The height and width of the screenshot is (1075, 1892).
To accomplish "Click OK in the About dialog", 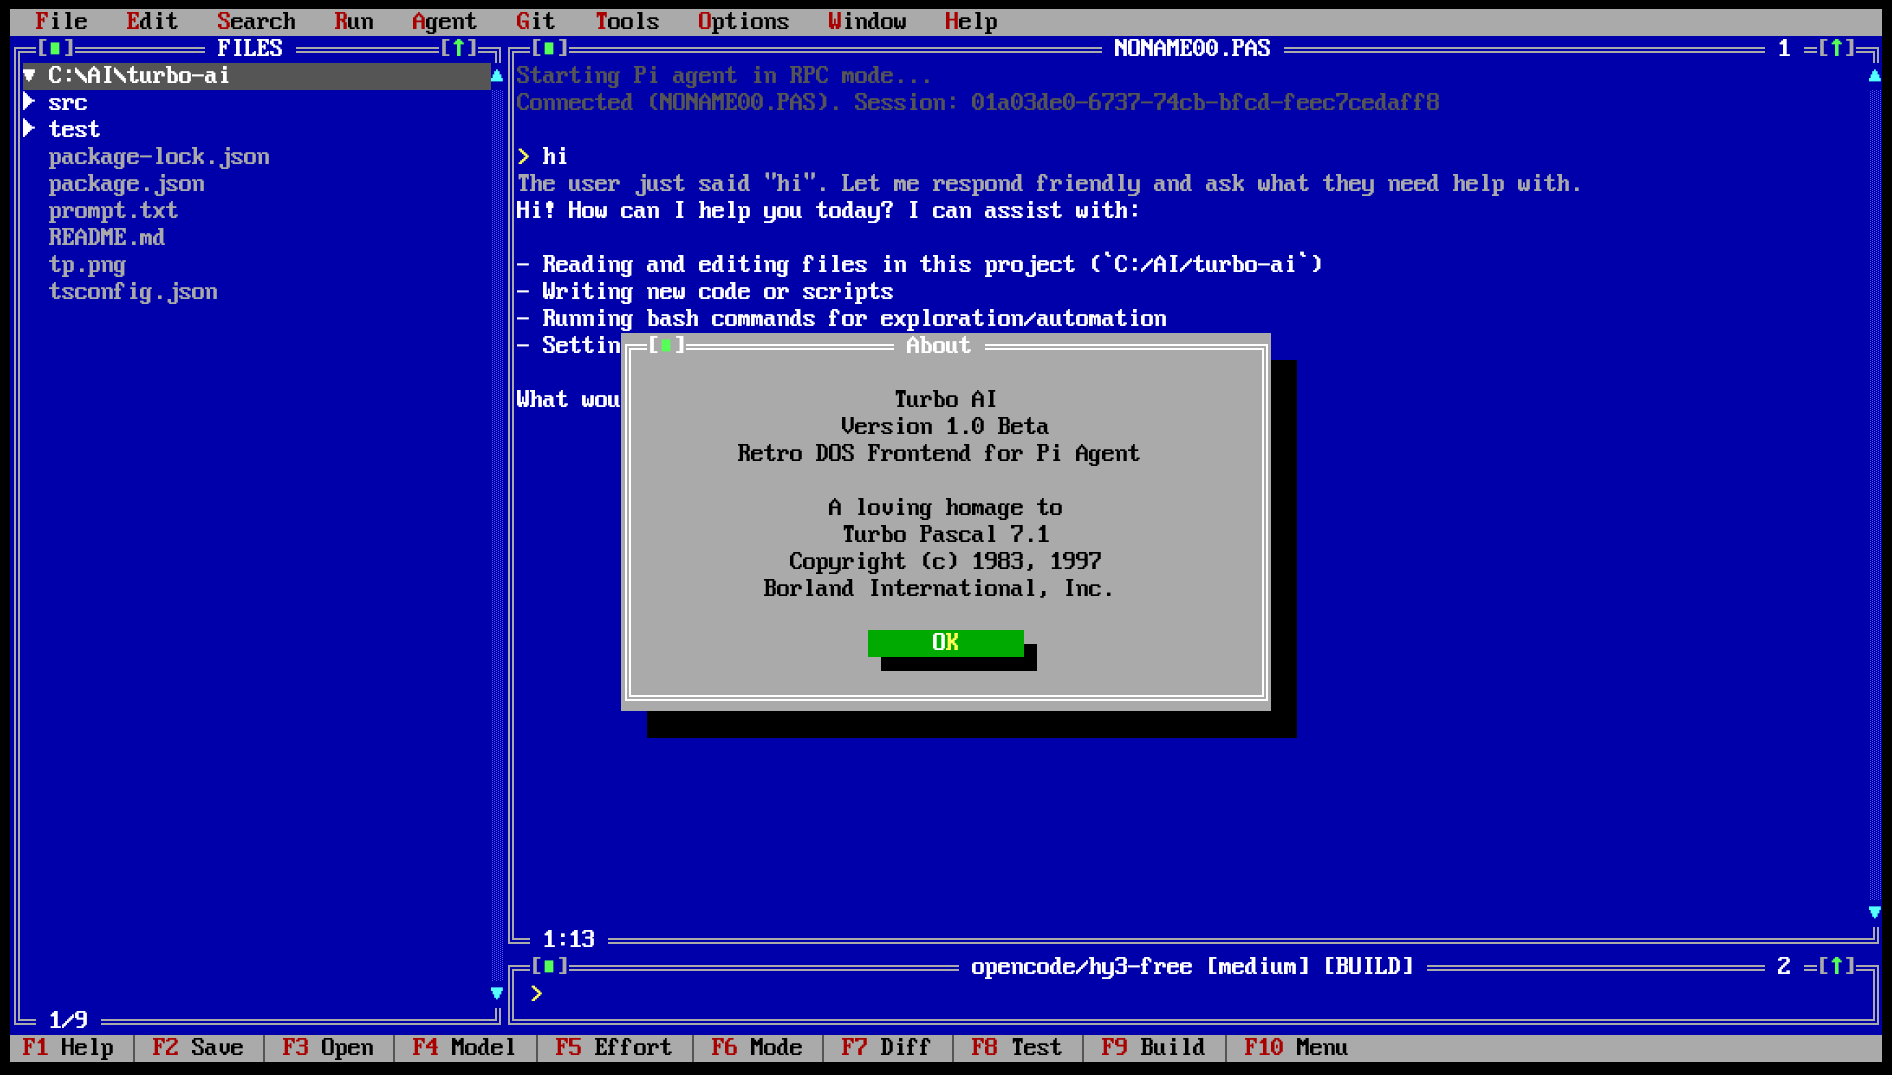I will coord(946,642).
